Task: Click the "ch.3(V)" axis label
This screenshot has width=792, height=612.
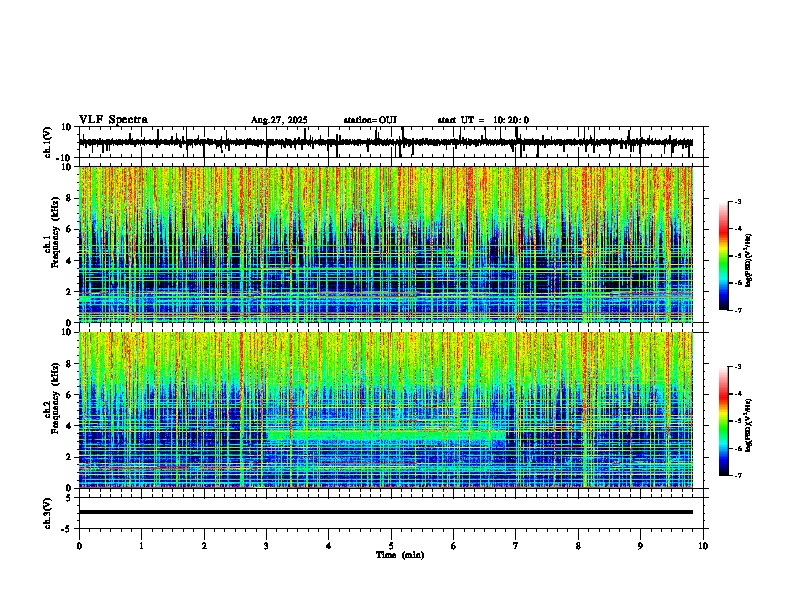Action: 47,514
